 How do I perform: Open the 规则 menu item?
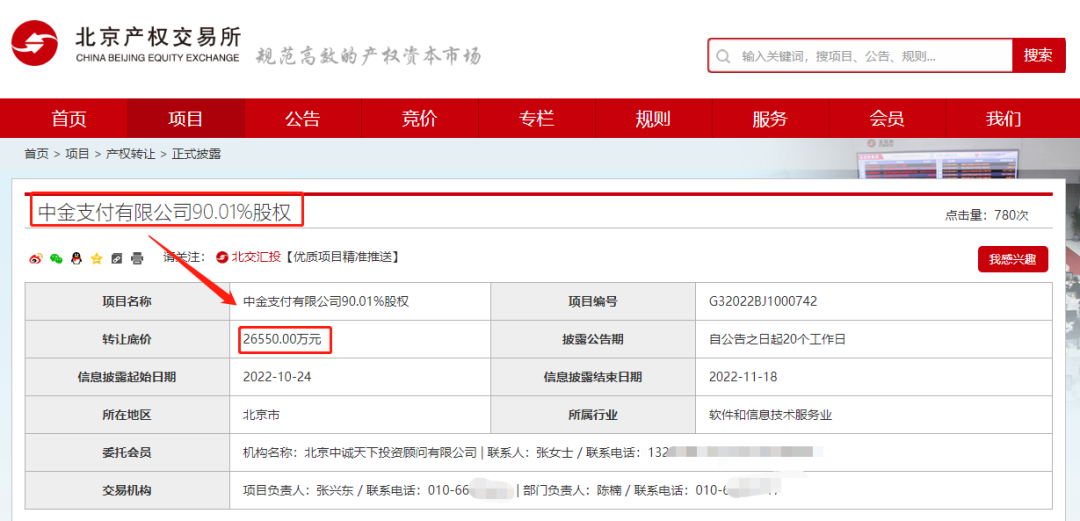653,119
